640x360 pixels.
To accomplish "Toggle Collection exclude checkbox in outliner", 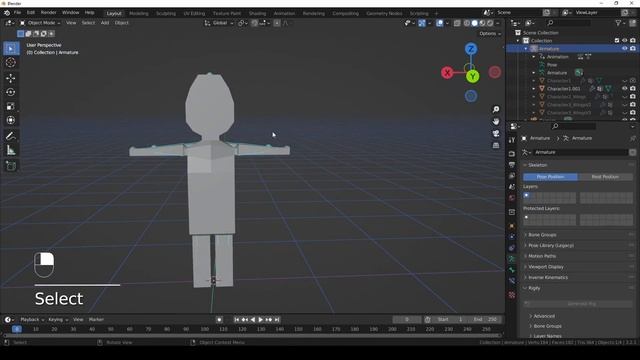I will (617, 40).
